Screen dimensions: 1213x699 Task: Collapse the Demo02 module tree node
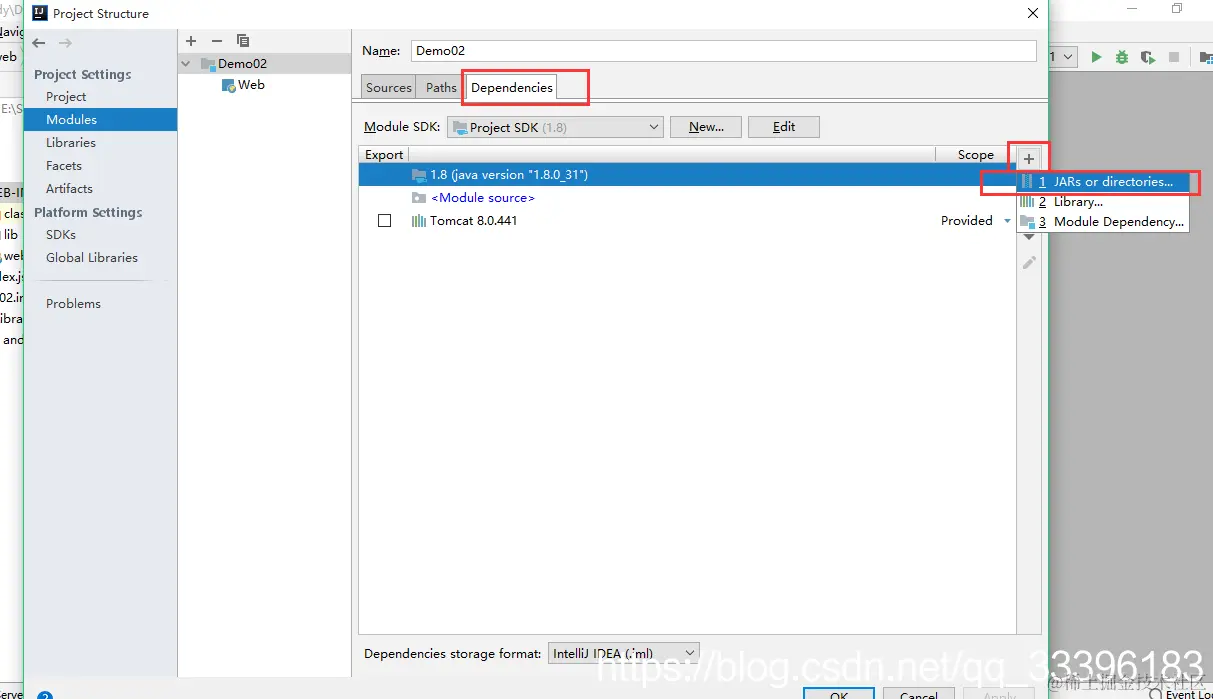185,64
